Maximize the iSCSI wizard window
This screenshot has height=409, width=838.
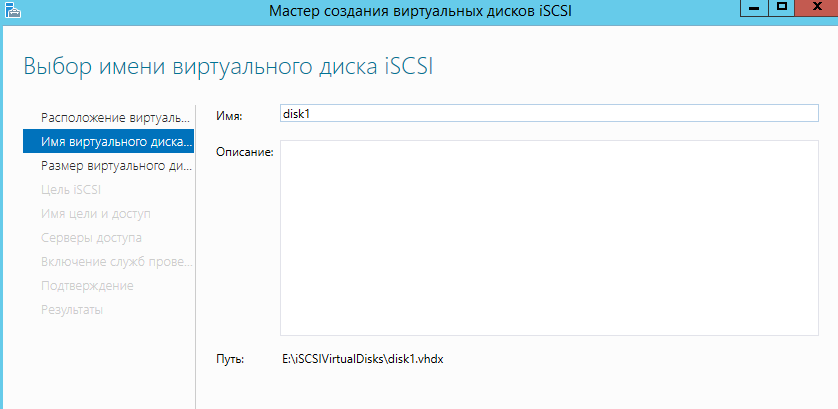[784, 7]
